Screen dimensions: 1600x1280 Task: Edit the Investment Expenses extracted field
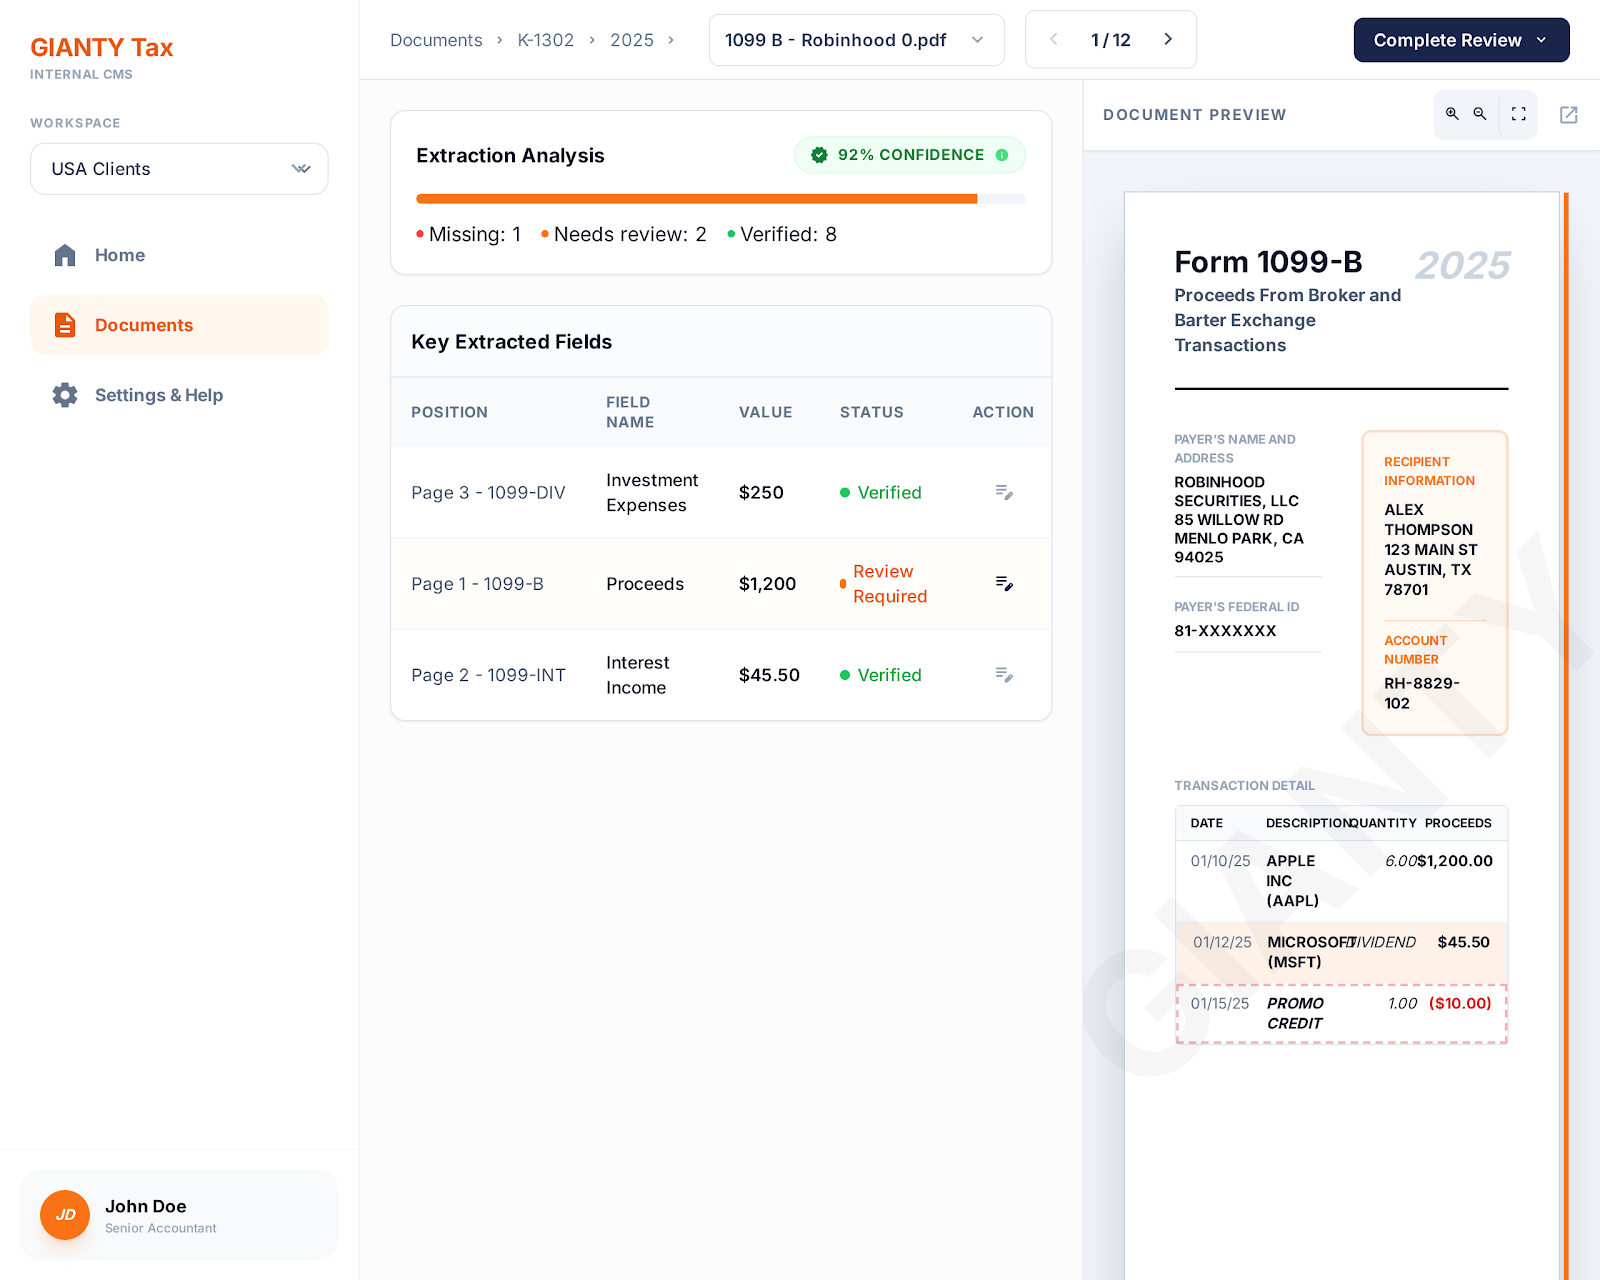click(1004, 492)
